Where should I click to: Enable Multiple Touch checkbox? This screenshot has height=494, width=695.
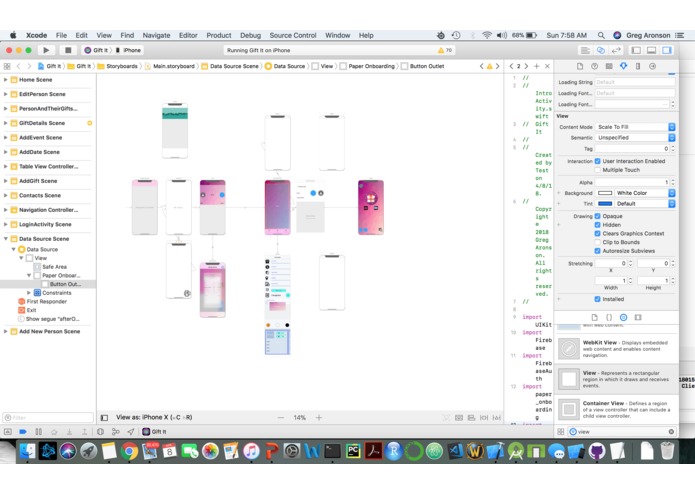coord(597,170)
